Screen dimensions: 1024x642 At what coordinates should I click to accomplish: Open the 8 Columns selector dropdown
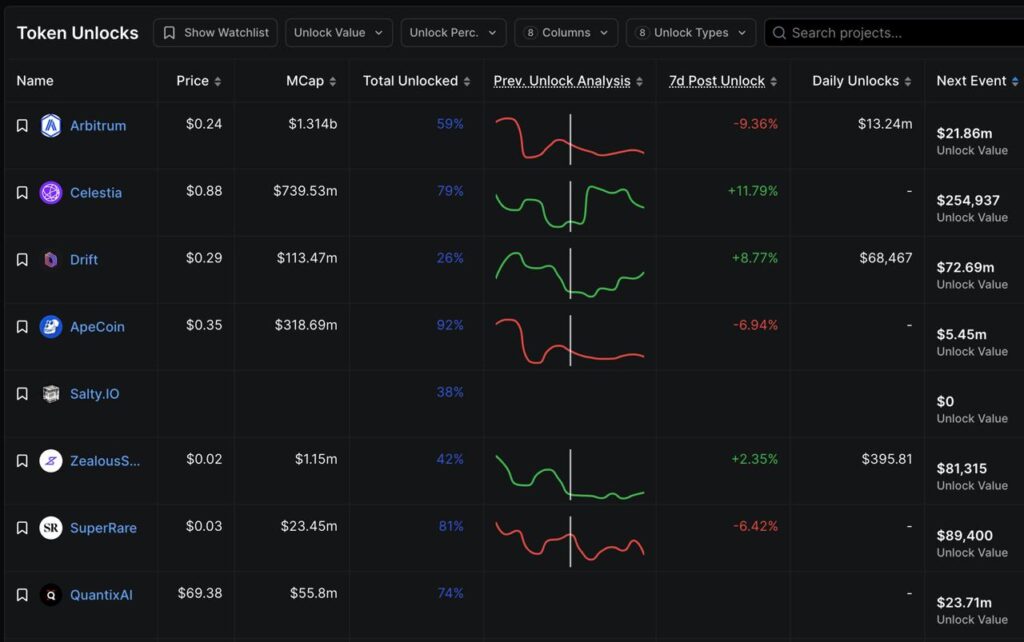click(x=566, y=33)
